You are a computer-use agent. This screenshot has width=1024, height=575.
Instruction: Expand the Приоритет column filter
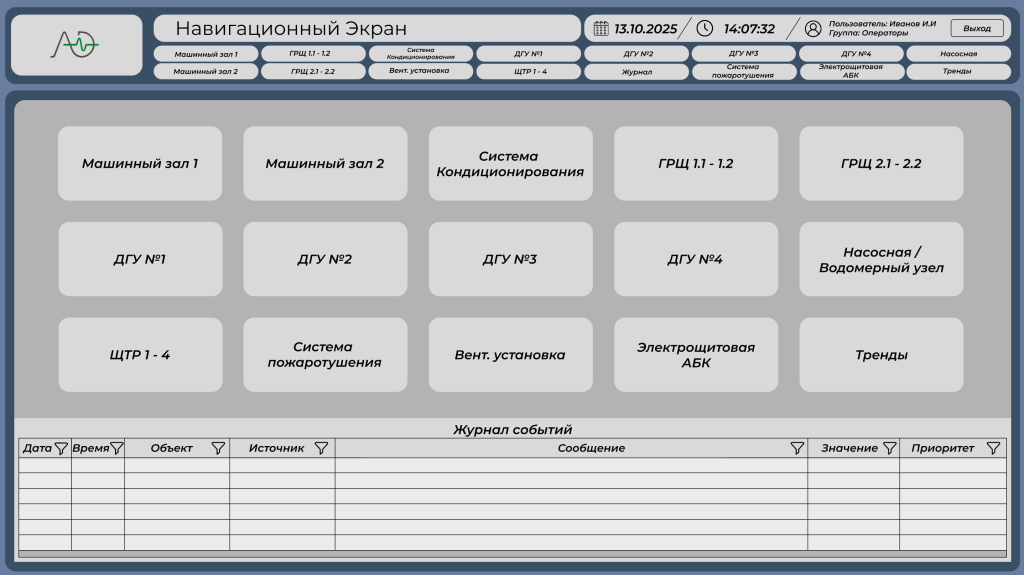(x=993, y=449)
